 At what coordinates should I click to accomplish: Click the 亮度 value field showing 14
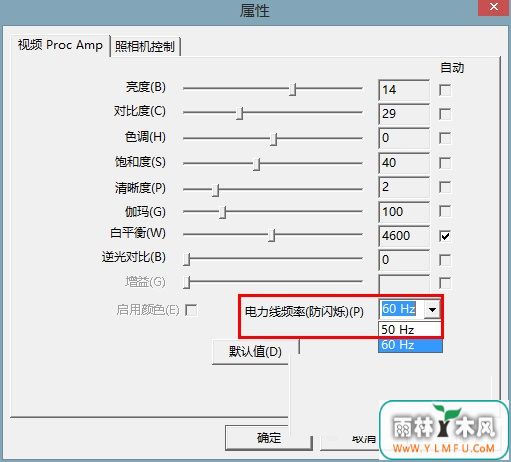[404, 90]
